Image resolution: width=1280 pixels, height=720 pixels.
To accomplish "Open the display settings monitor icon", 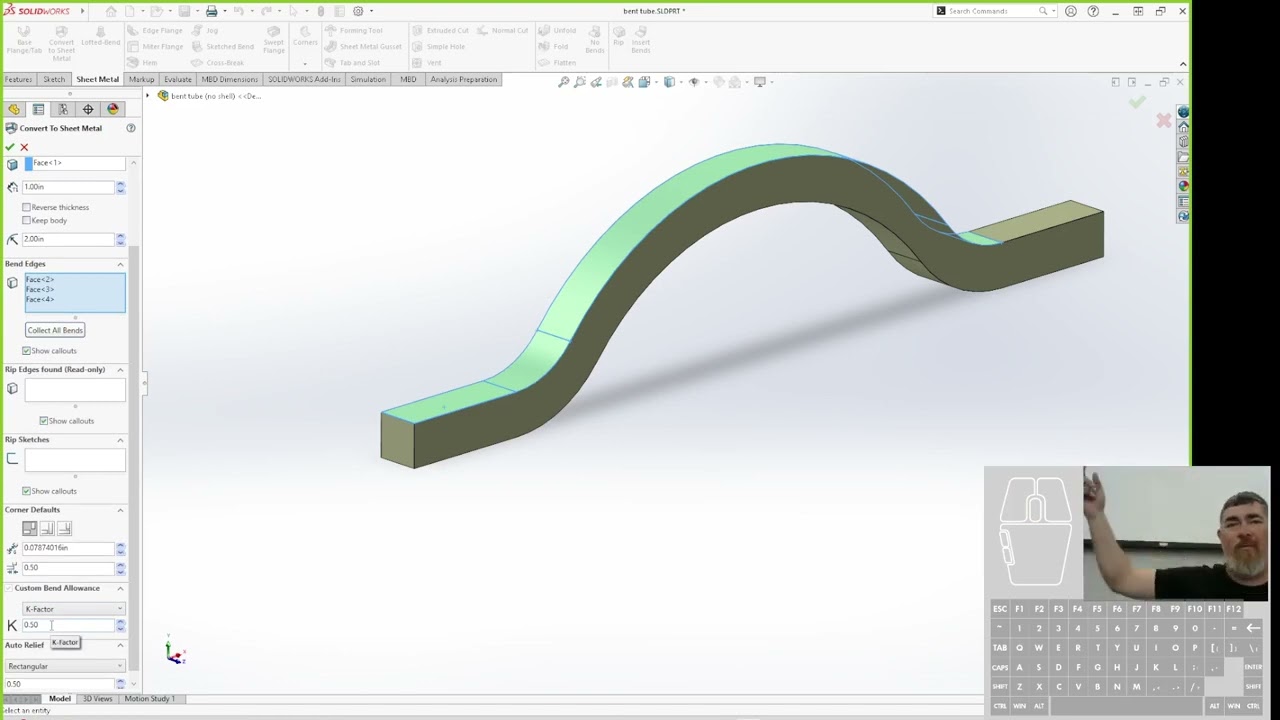I will 760,82.
